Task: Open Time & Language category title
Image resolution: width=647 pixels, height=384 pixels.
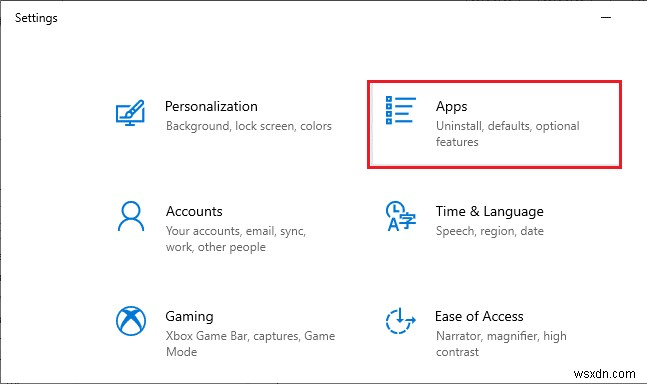Action: tap(490, 212)
